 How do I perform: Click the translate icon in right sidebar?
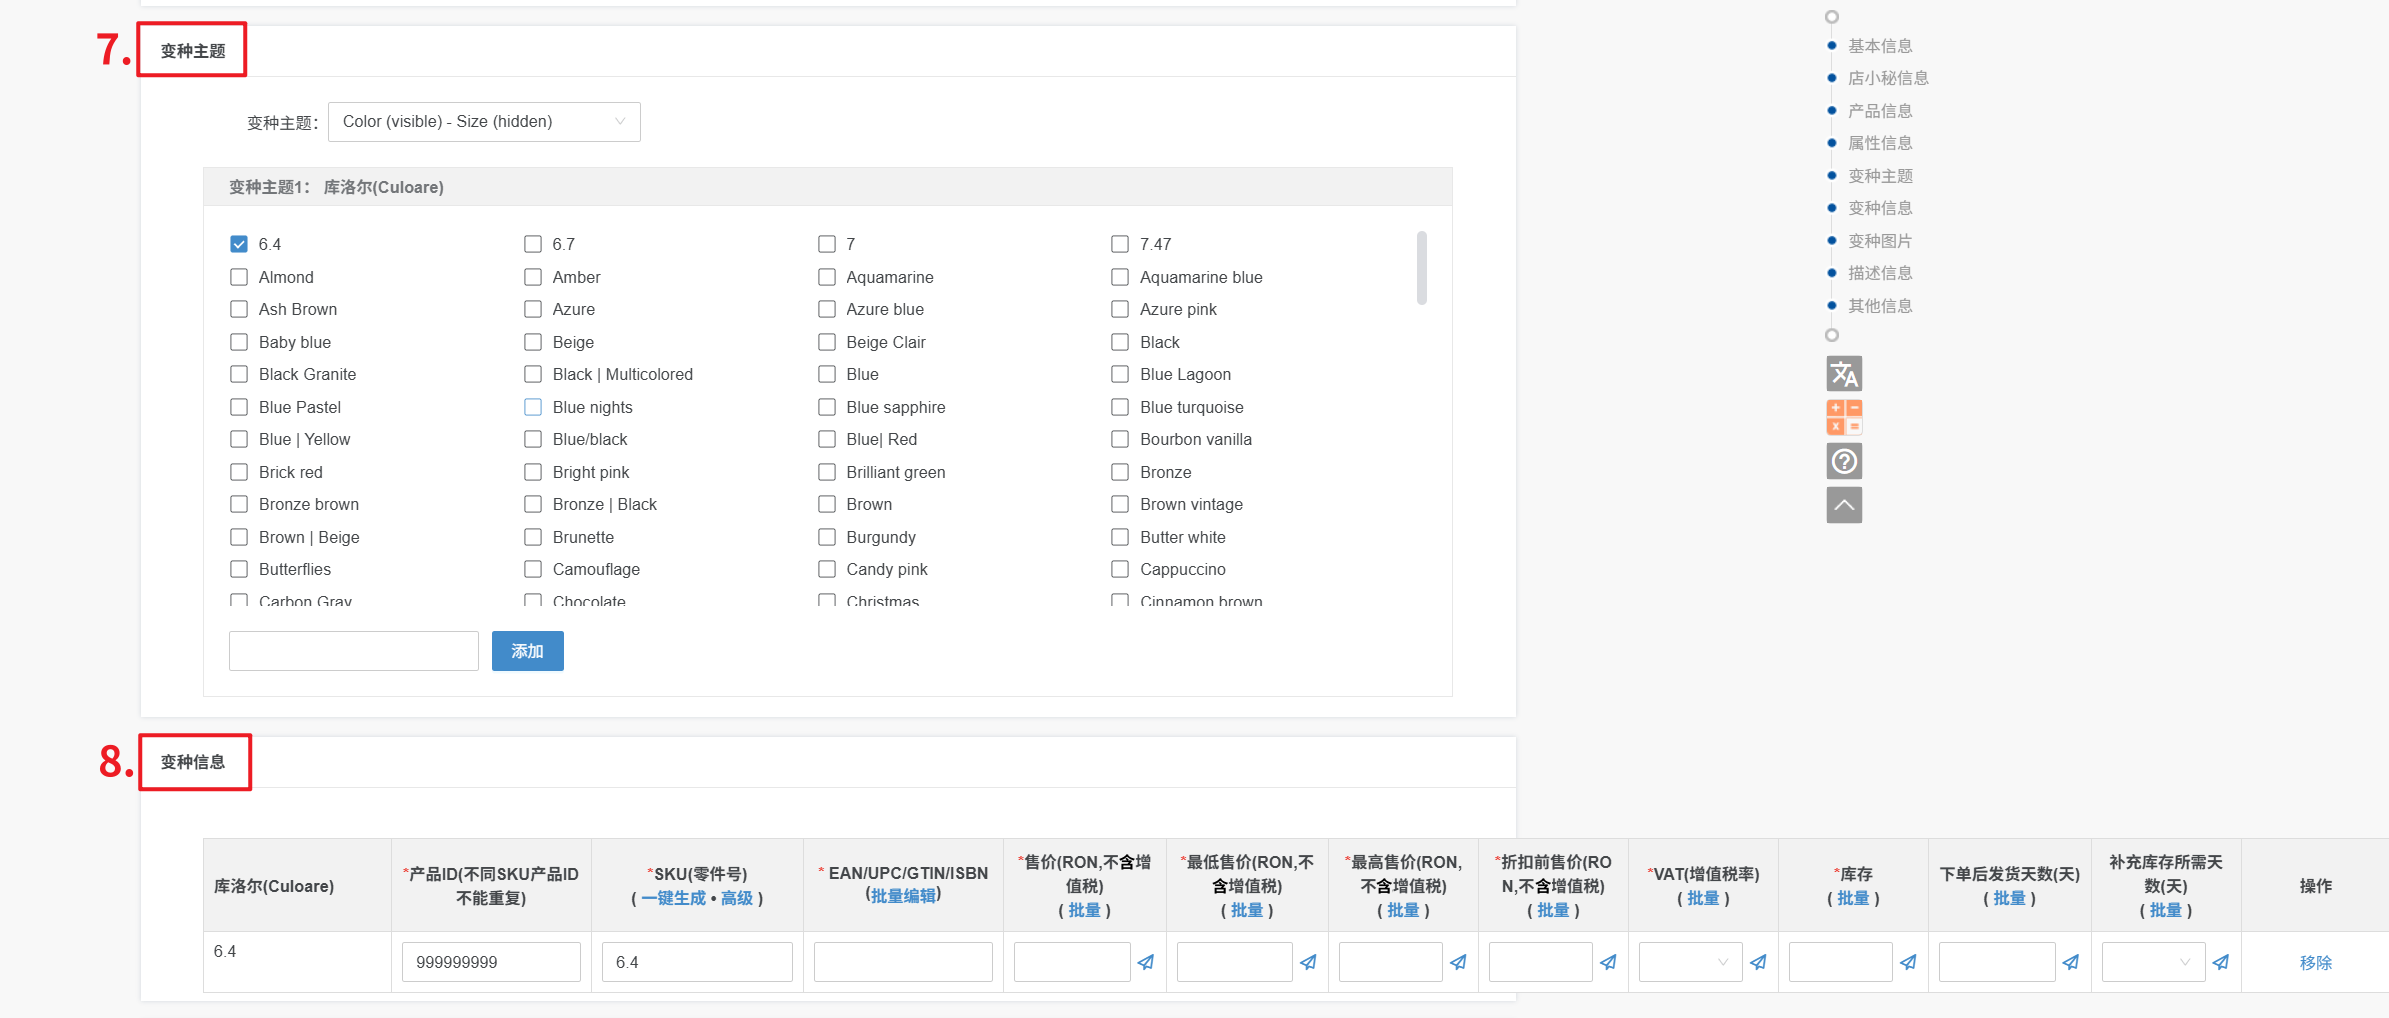pyautogui.click(x=1843, y=374)
